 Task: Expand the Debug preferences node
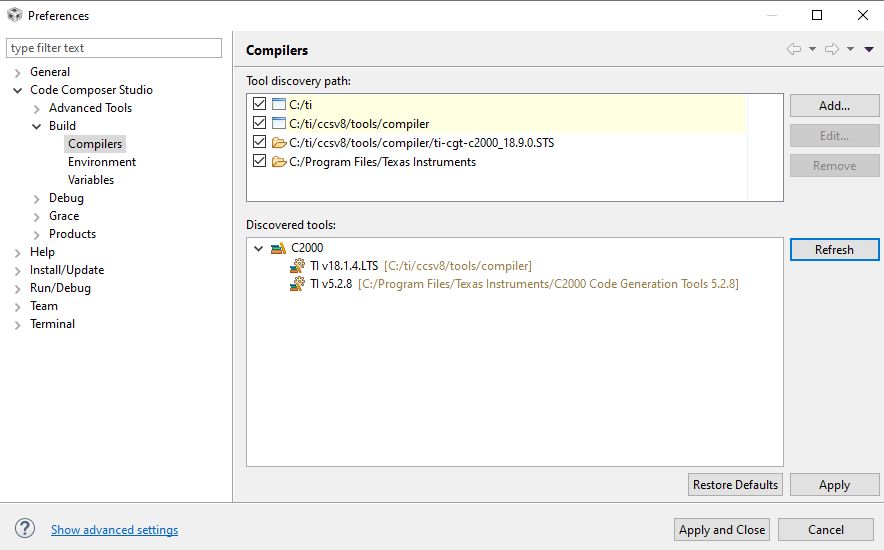tap(37, 198)
